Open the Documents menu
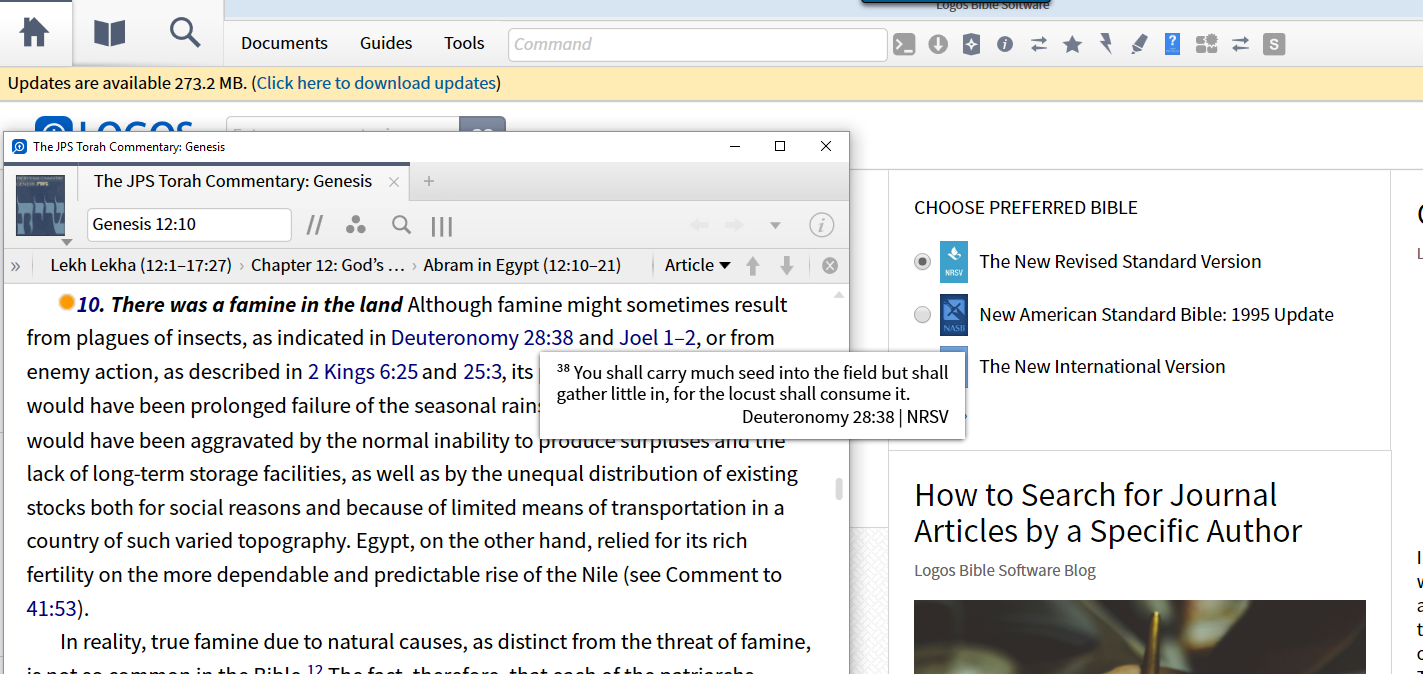The width and height of the screenshot is (1423, 674). coord(284,43)
